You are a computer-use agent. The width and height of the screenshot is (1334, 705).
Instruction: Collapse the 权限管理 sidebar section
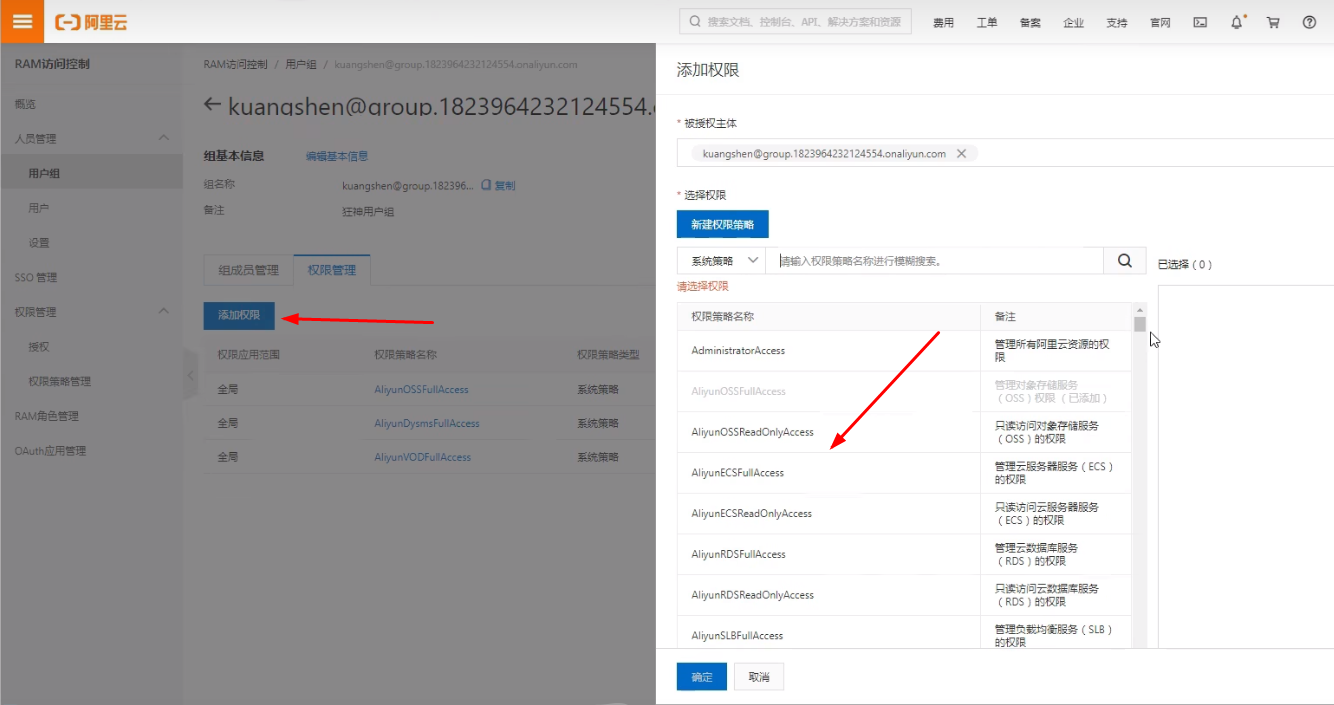[164, 311]
